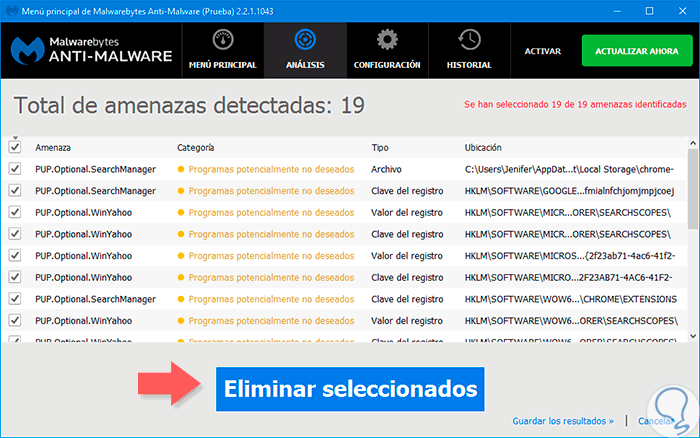Switch to the ANÁLISIS tab label
The width and height of the screenshot is (700, 438).
[305, 65]
